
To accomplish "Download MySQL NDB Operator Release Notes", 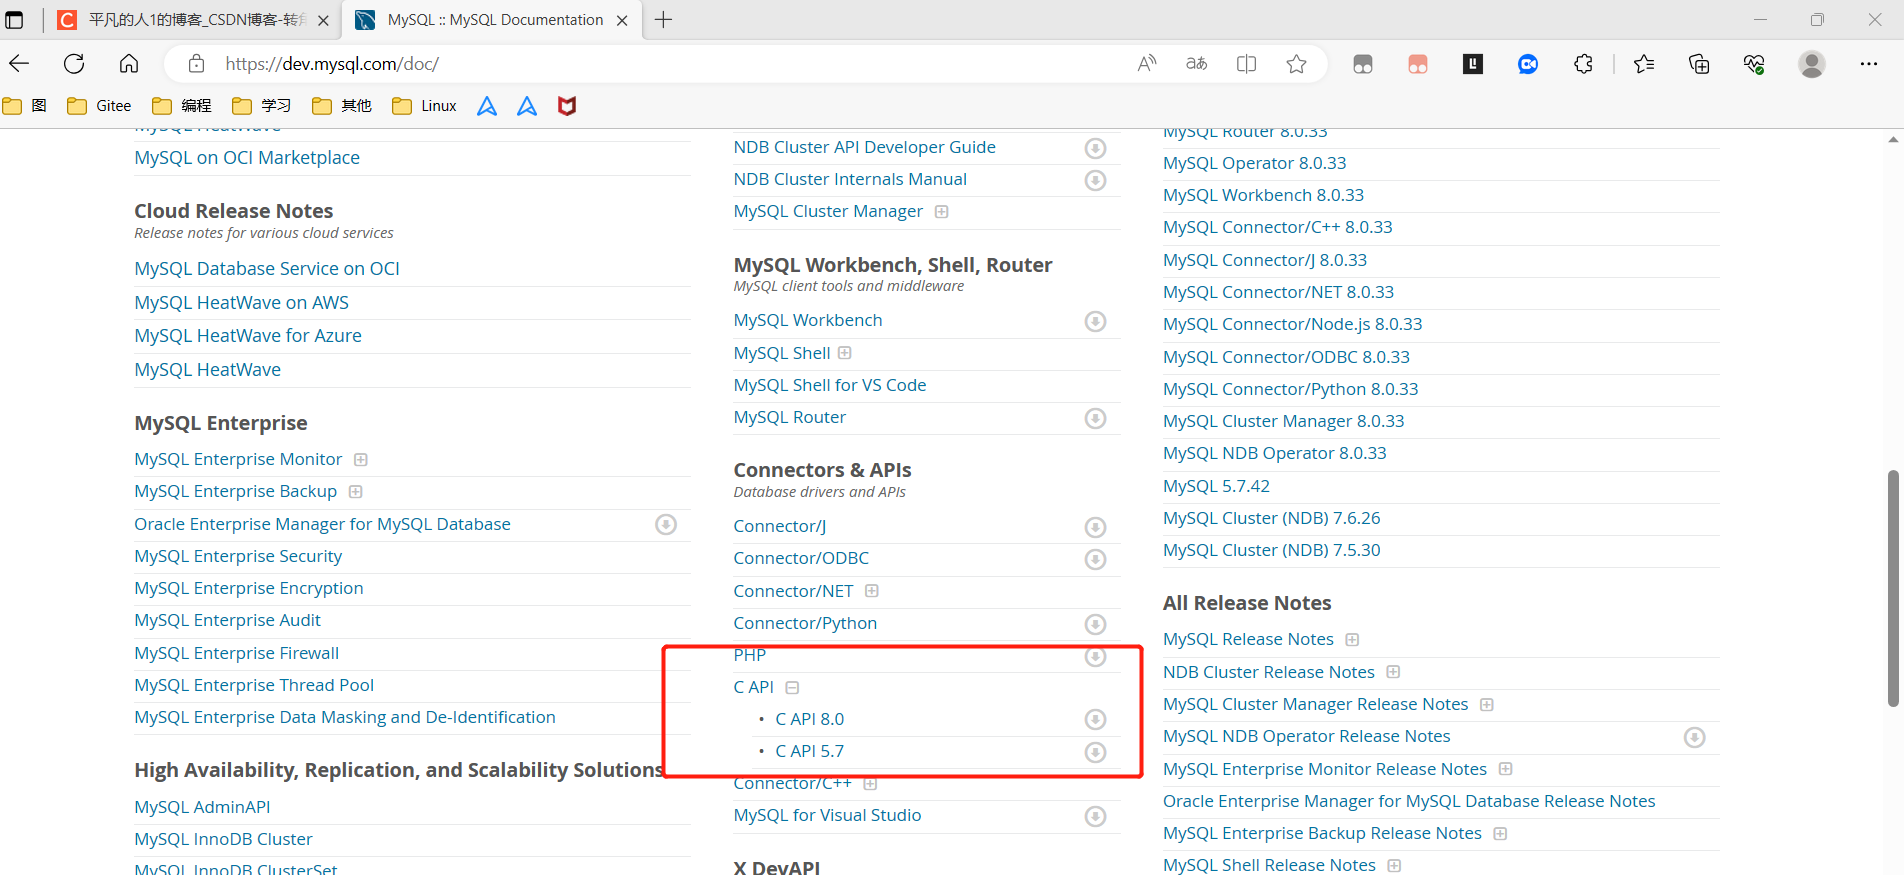I will pyautogui.click(x=1694, y=737).
